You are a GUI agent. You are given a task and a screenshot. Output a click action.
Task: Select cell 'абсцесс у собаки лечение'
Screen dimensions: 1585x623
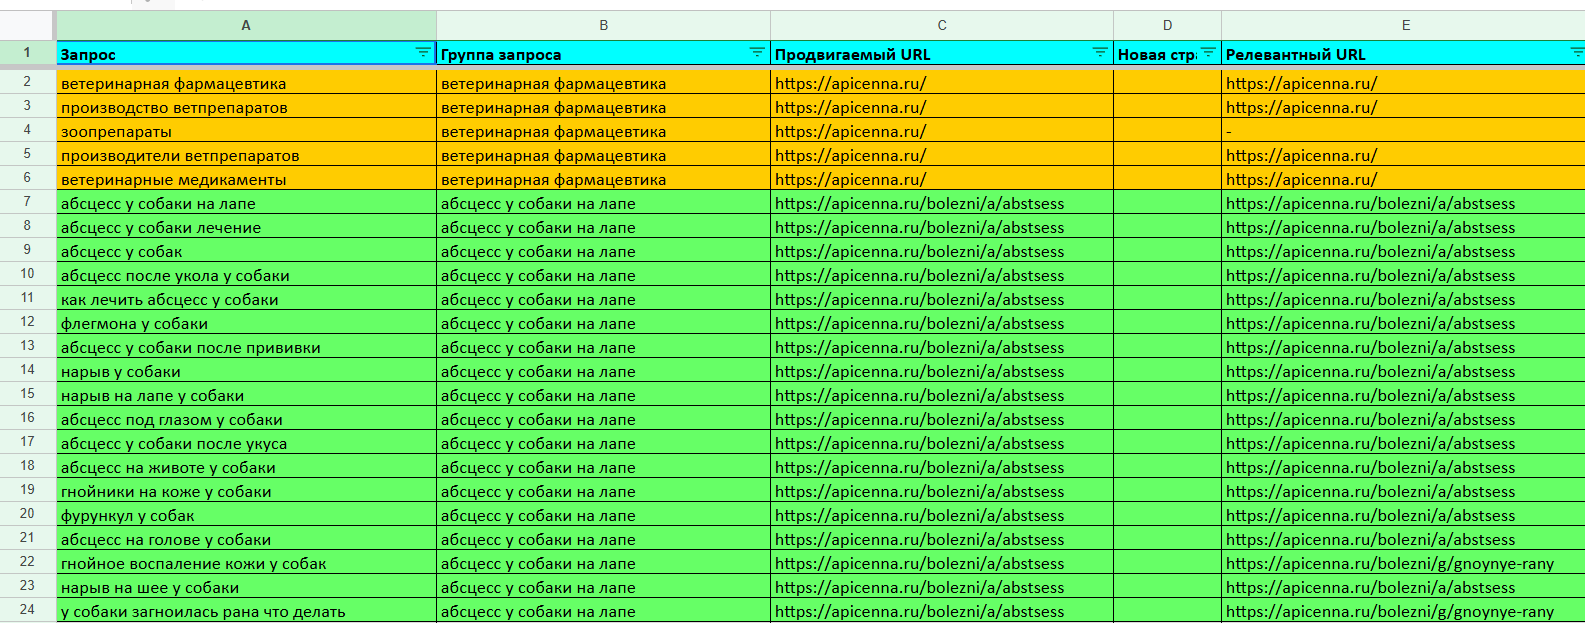[x=247, y=227]
